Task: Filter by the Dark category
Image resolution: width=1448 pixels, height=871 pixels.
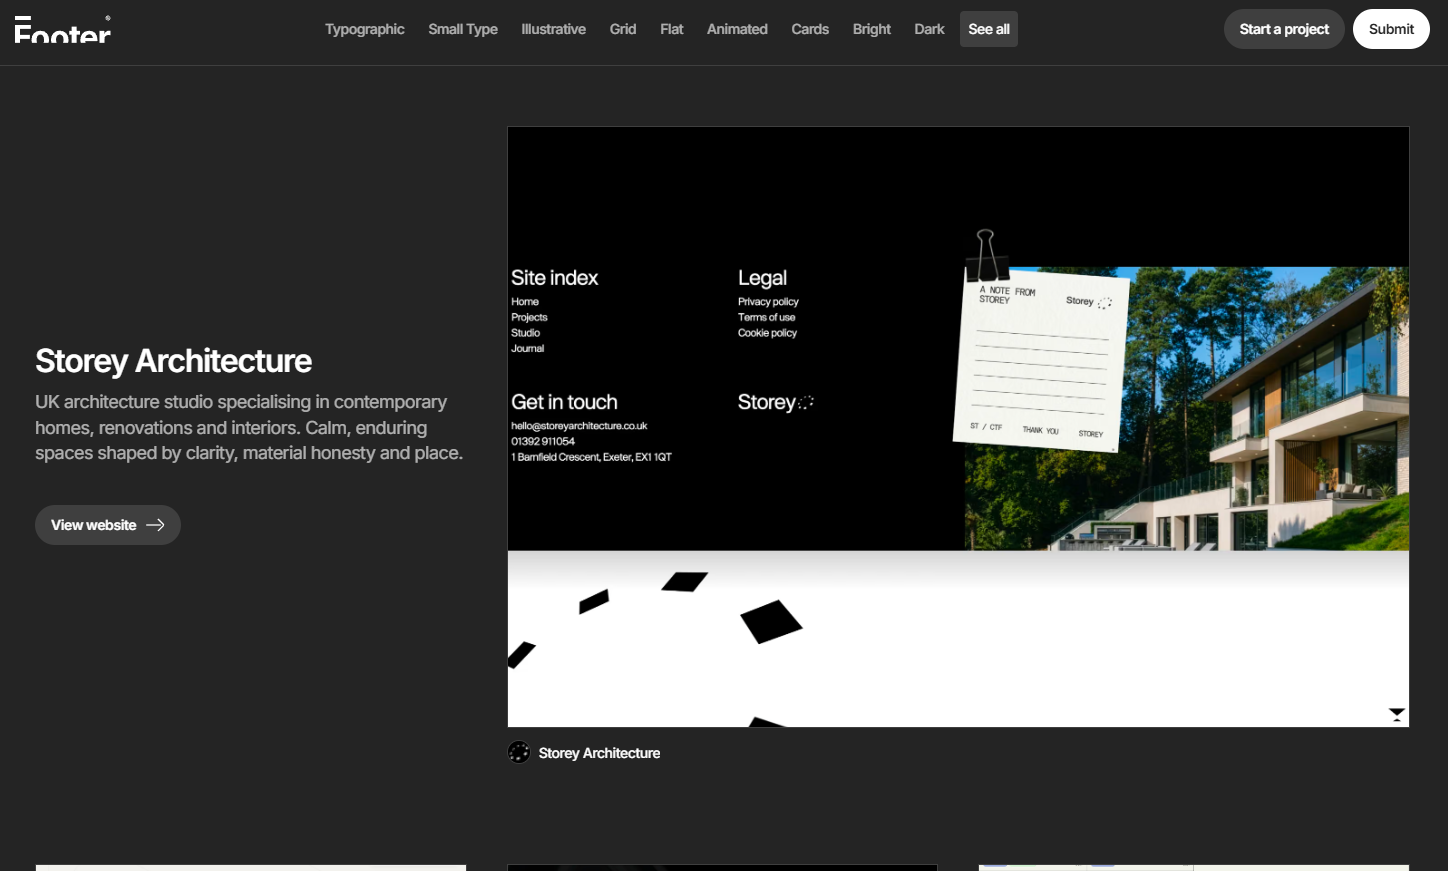Action: point(929,29)
